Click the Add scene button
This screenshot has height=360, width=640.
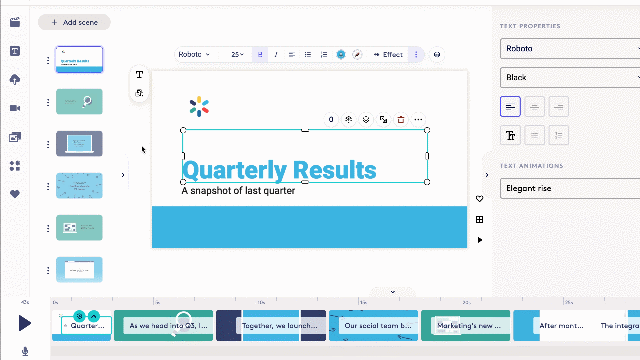[74, 22]
